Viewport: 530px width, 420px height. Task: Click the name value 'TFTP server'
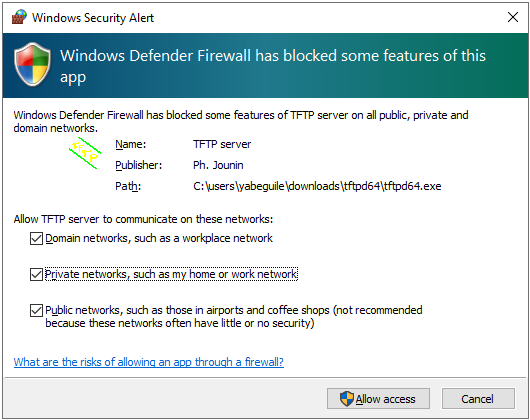coord(222,144)
